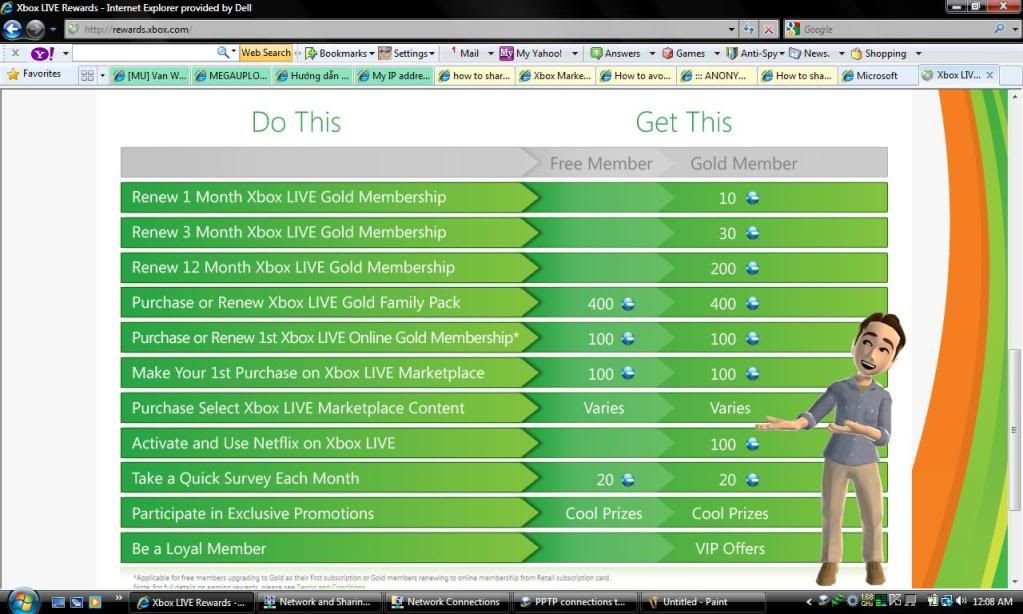The image size is (1023, 614).
Task: Open Yahoo Games from the toolbar
Action: point(683,54)
